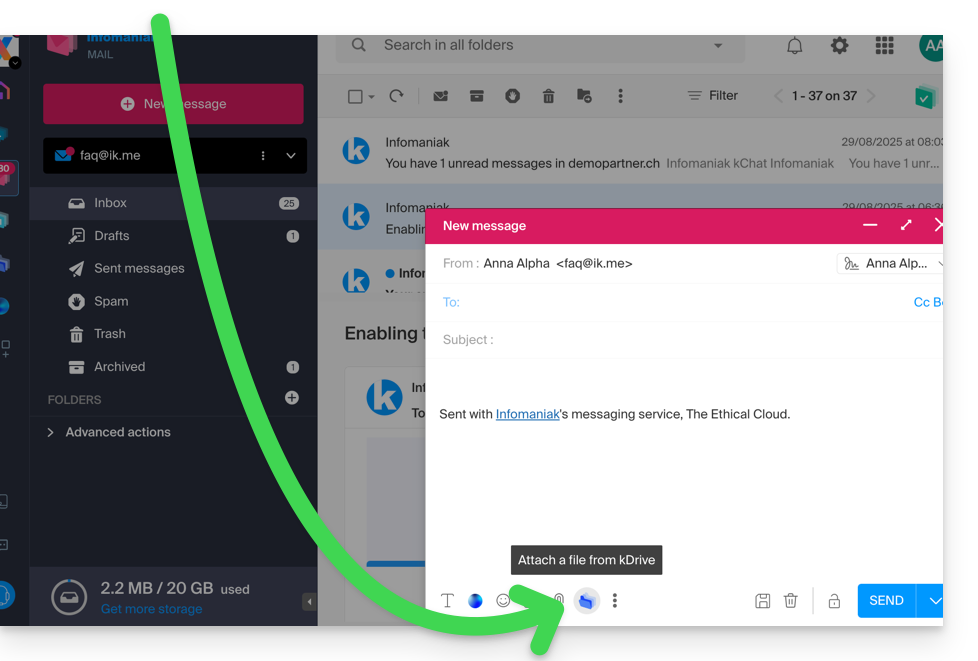Image resolution: width=978 pixels, height=661 pixels.
Task: Go to next page of messages
Action: [871, 96]
